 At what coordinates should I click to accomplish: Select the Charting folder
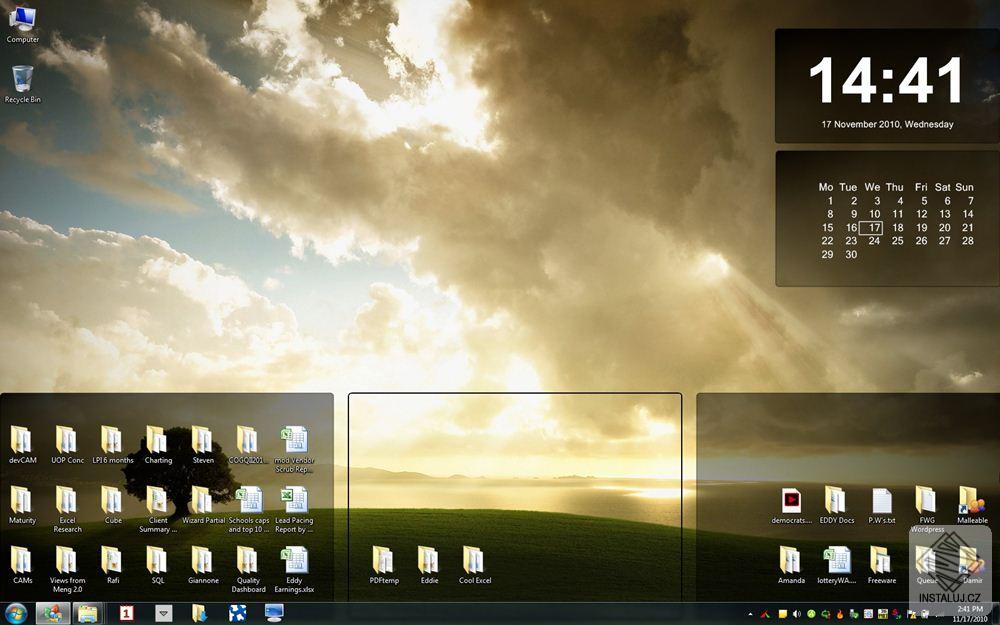point(158,445)
